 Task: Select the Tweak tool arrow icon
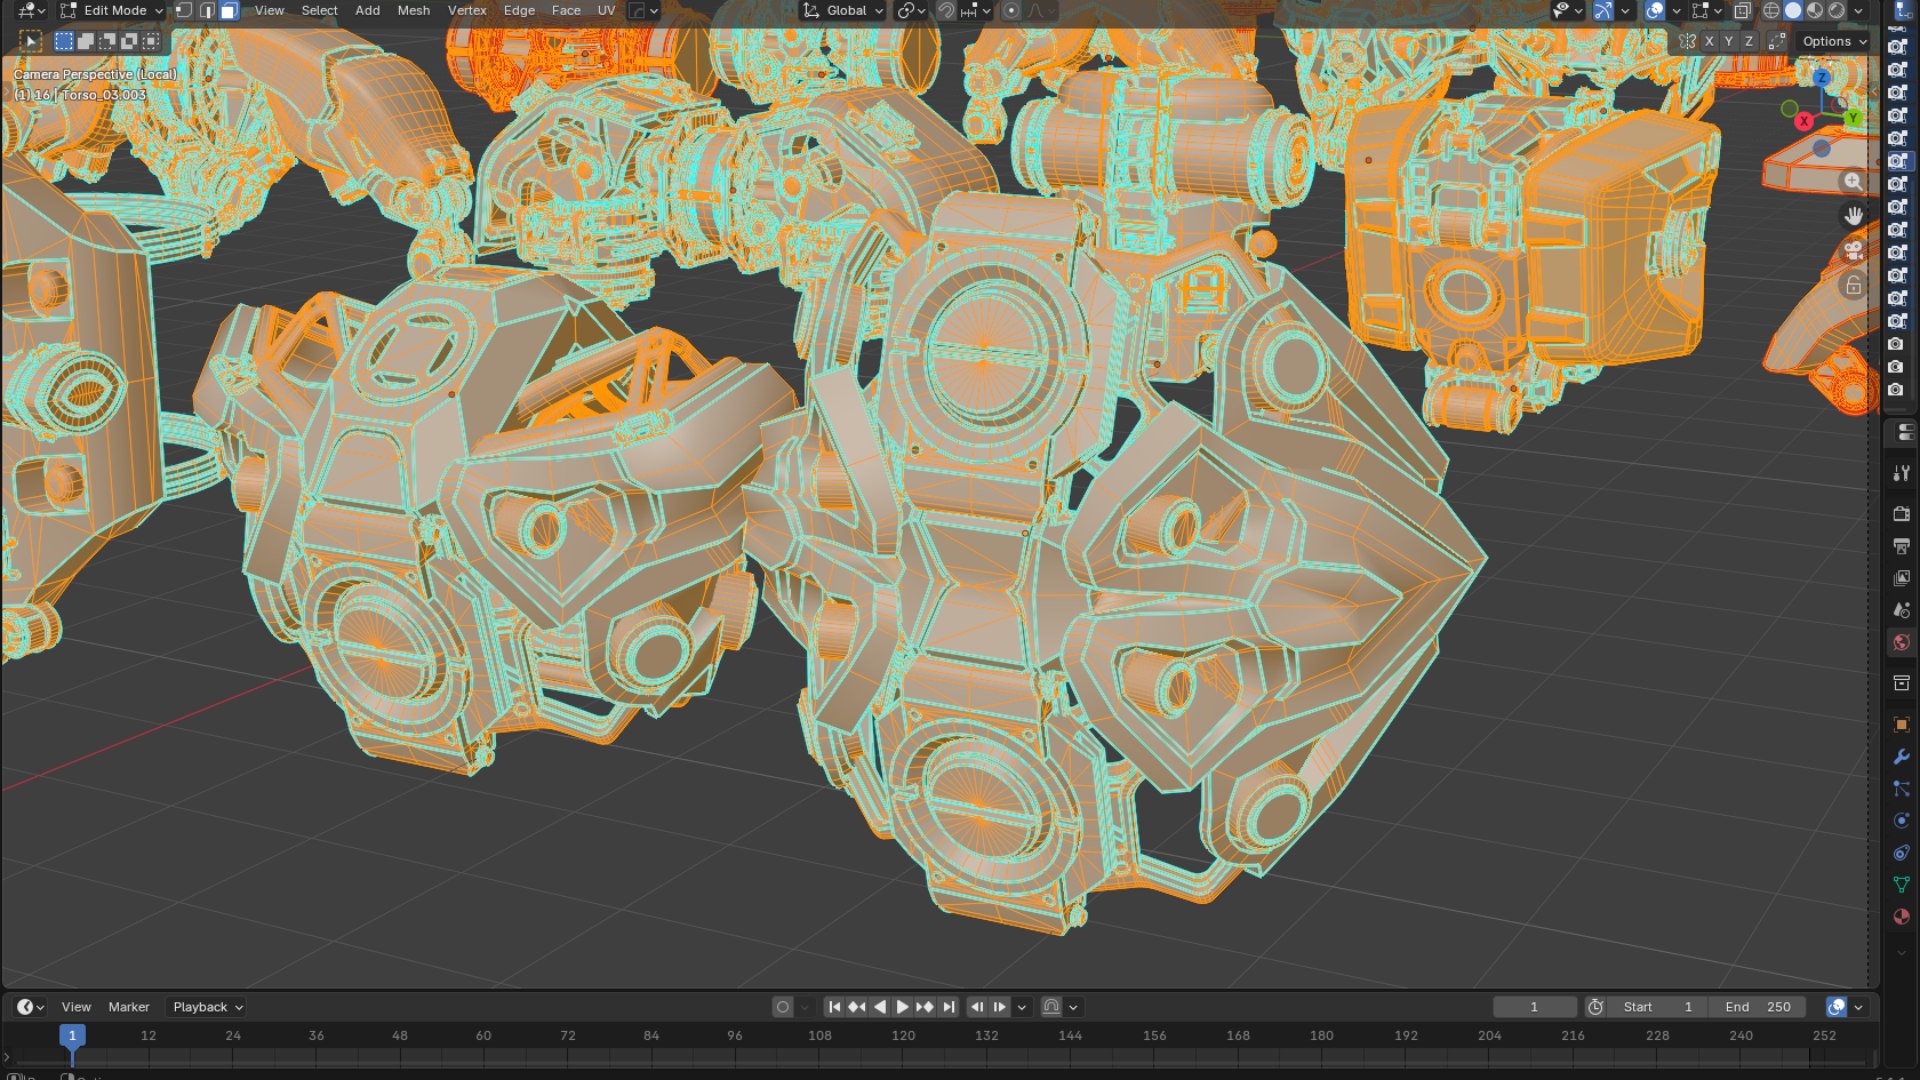tap(31, 41)
